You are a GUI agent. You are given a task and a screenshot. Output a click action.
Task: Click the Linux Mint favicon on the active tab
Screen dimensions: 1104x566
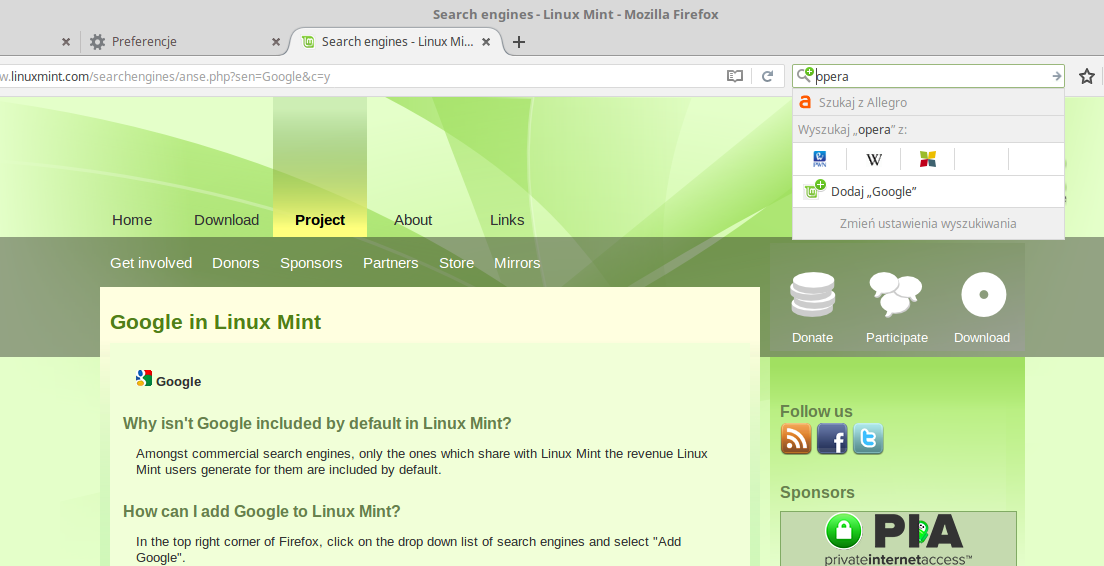[x=308, y=42]
